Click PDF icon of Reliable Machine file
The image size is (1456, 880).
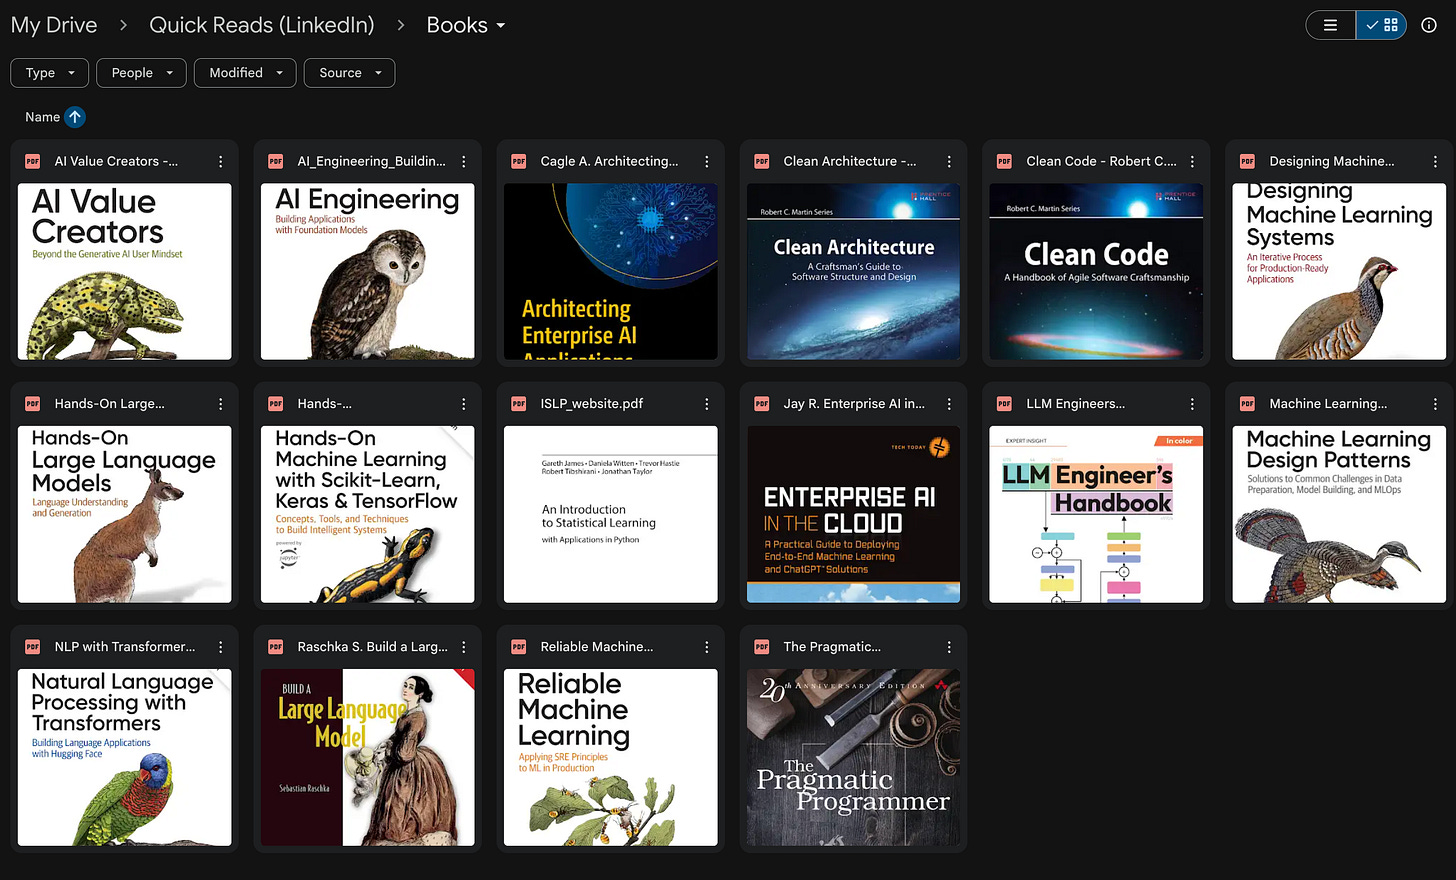(519, 647)
